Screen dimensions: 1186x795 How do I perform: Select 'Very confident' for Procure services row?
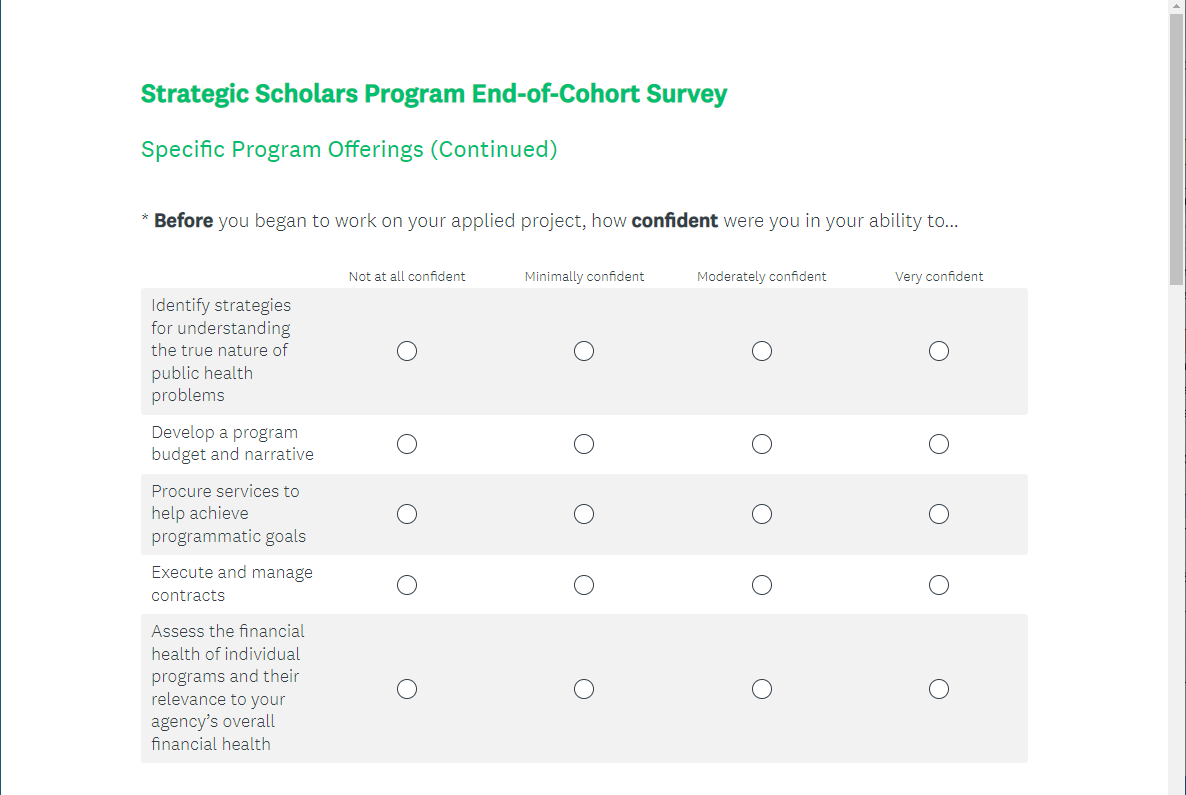939,514
